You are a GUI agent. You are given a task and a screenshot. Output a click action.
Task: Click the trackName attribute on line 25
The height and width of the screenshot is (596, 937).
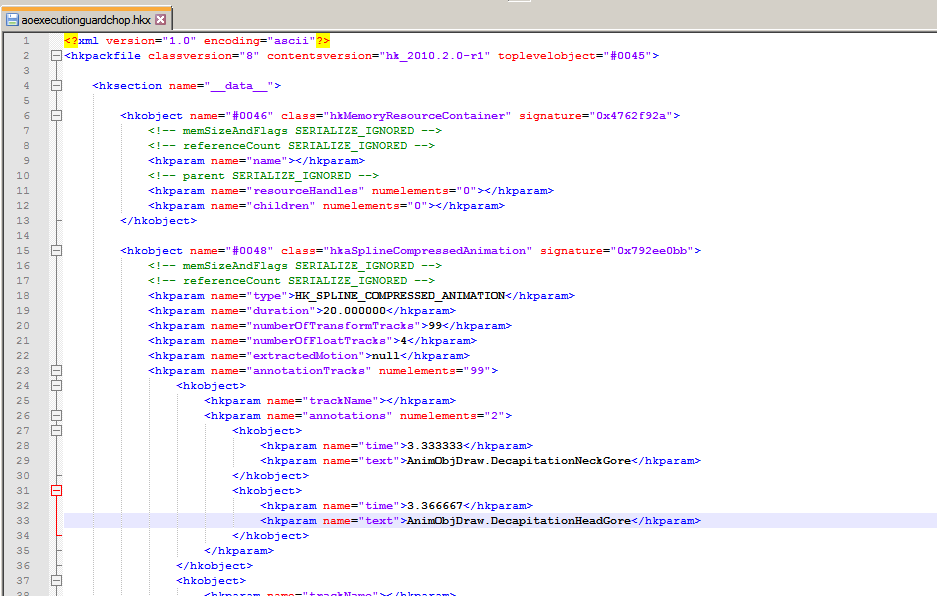tap(341, 401)
